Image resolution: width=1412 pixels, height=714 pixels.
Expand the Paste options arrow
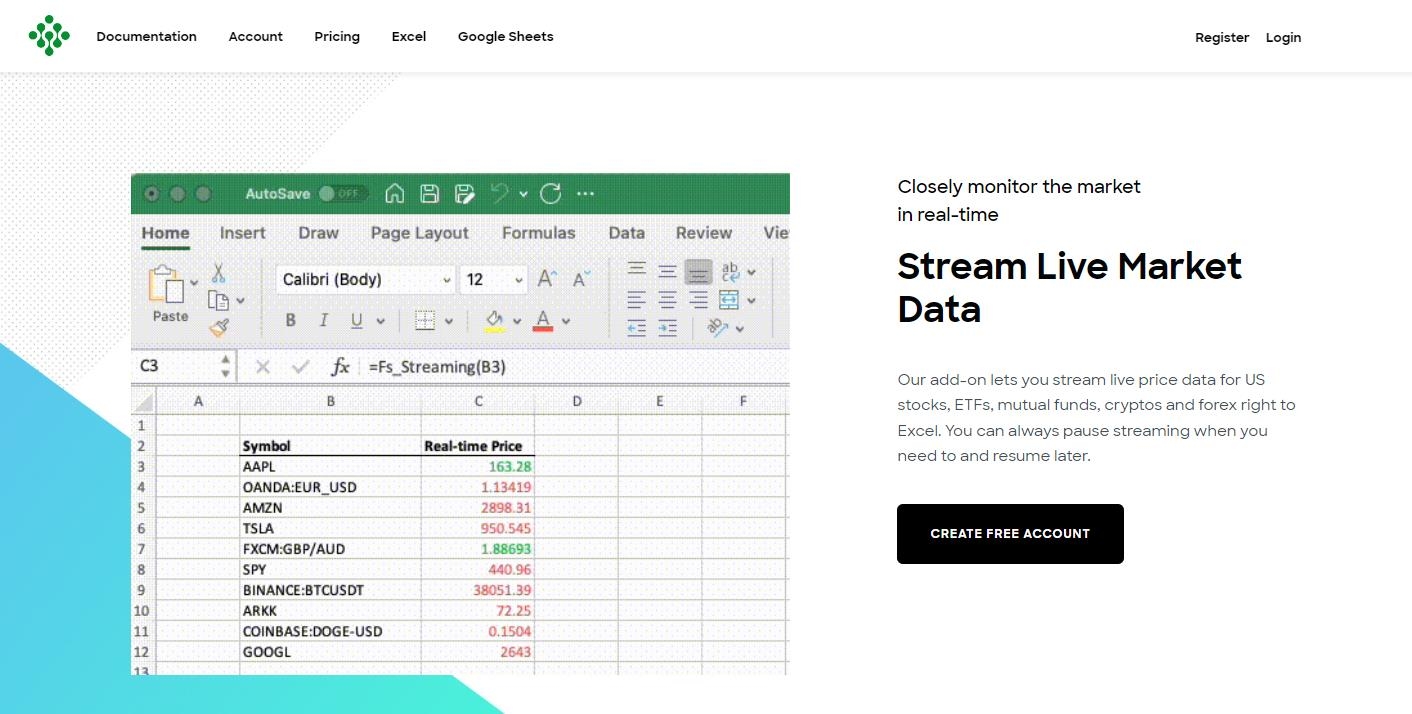point(194,282)
